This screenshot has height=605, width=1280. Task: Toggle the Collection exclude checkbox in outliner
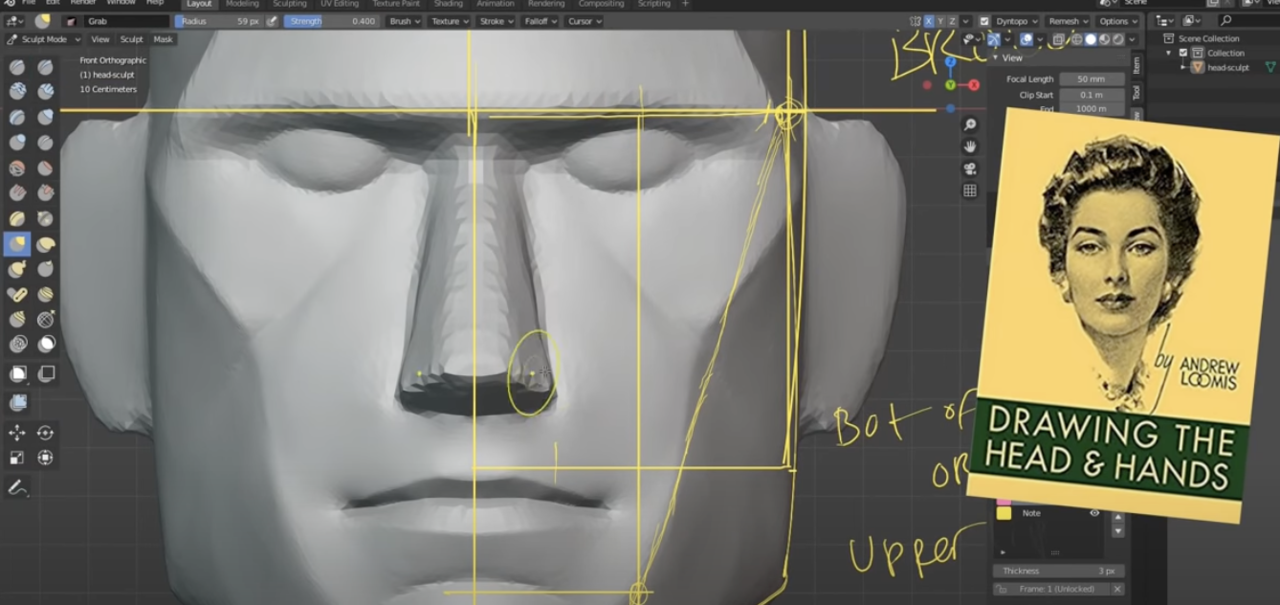tap(1183, 53)
